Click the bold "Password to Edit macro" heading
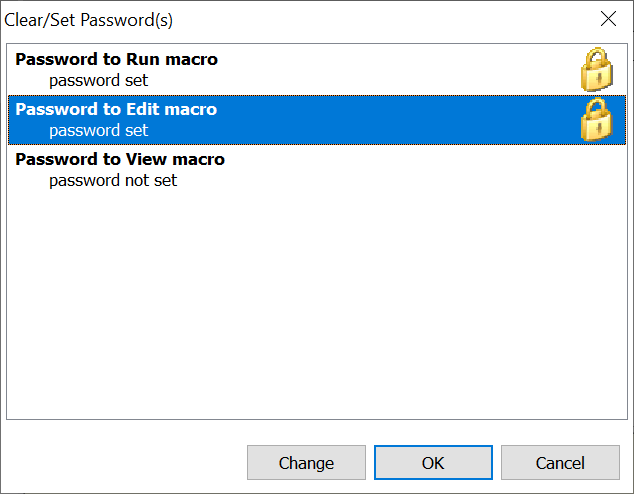The width and height of the screenshot is (634, 494). (x=116, y=110)
